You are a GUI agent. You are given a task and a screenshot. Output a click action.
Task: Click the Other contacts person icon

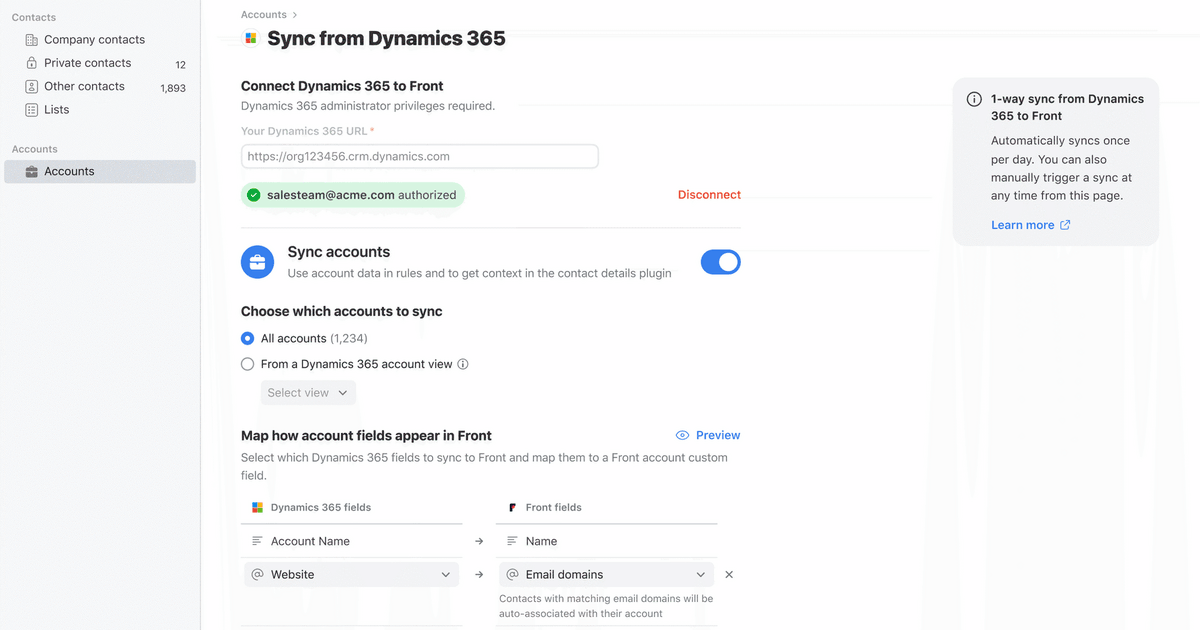pos(32,87)
